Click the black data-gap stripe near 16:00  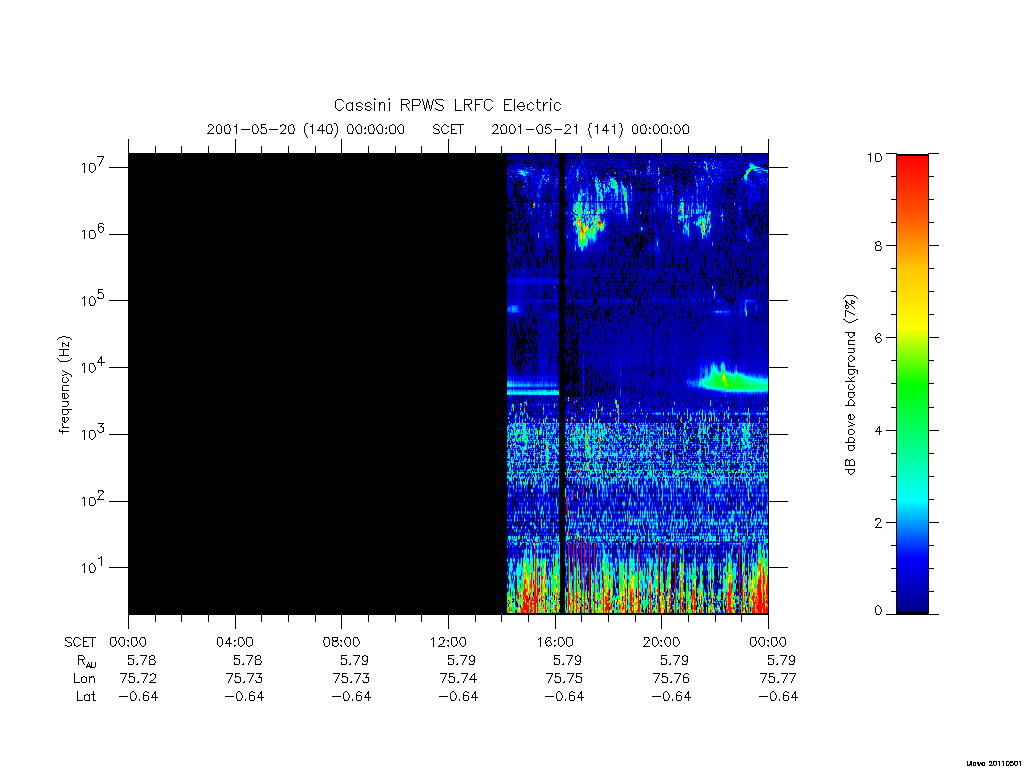click(562, 384)
